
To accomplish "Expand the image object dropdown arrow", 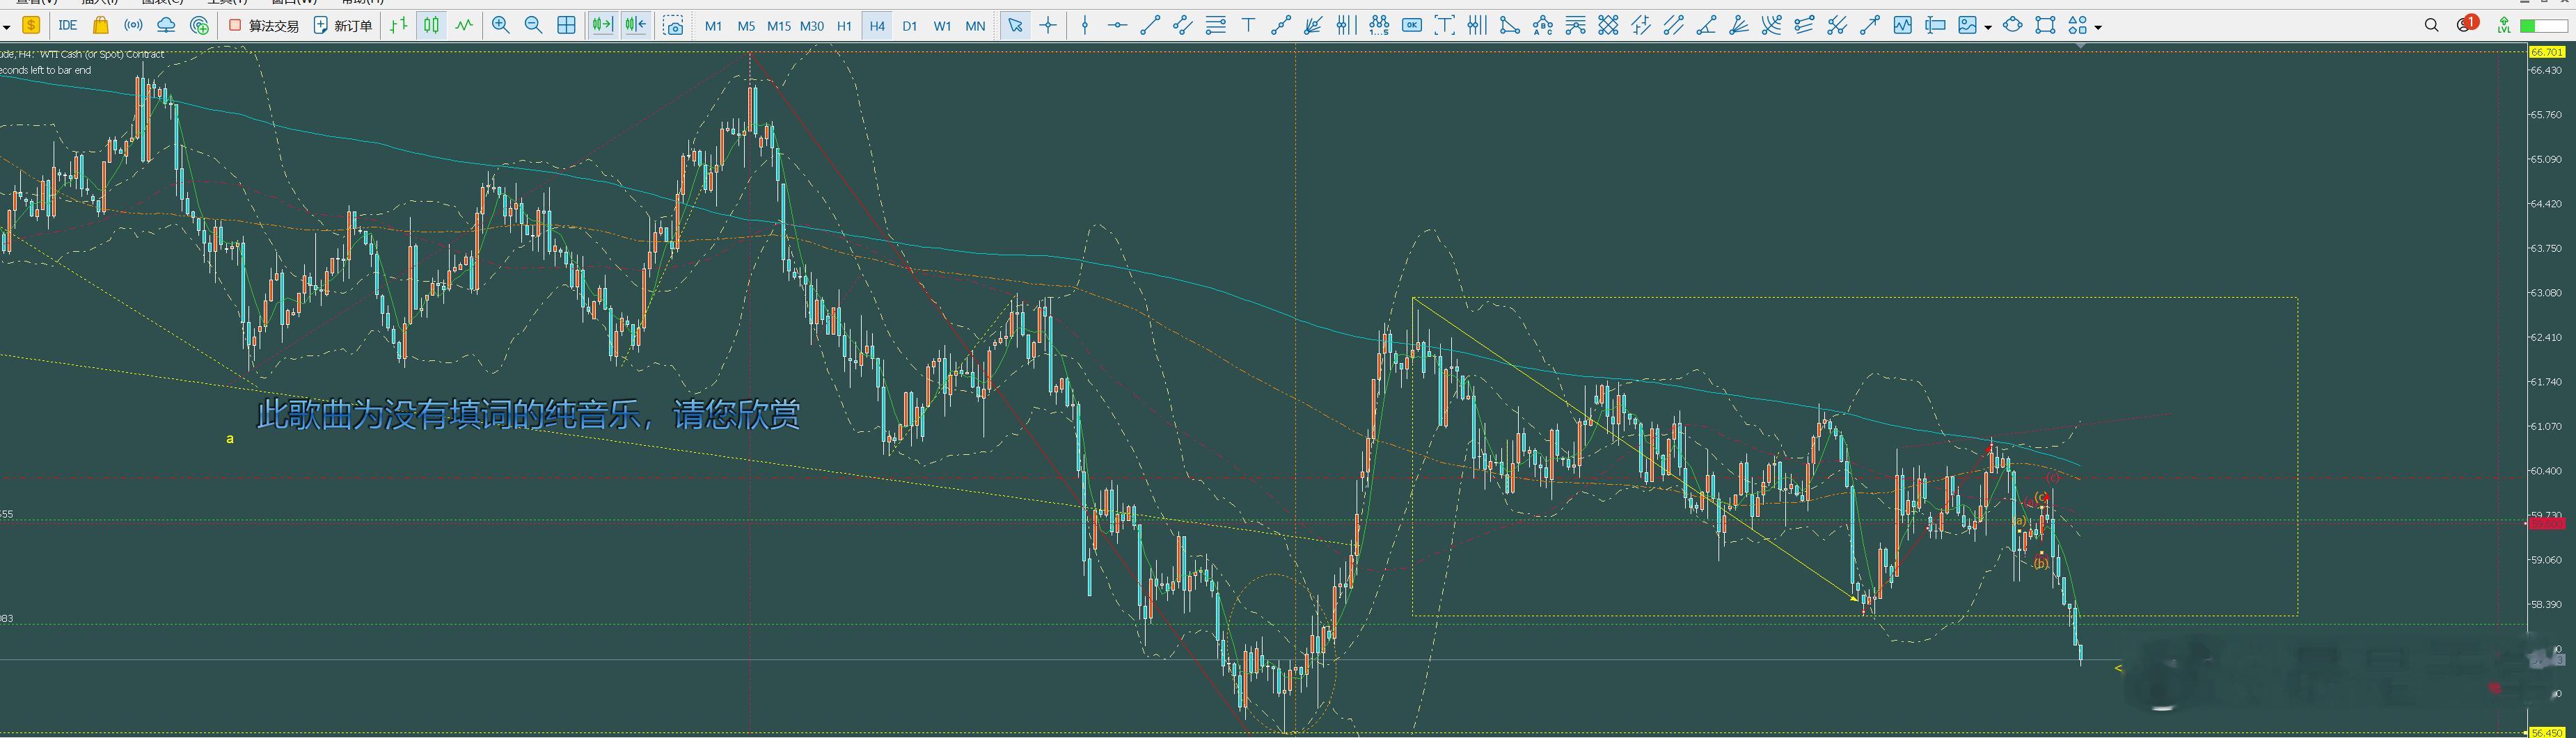I will [x=1988, y=27].
